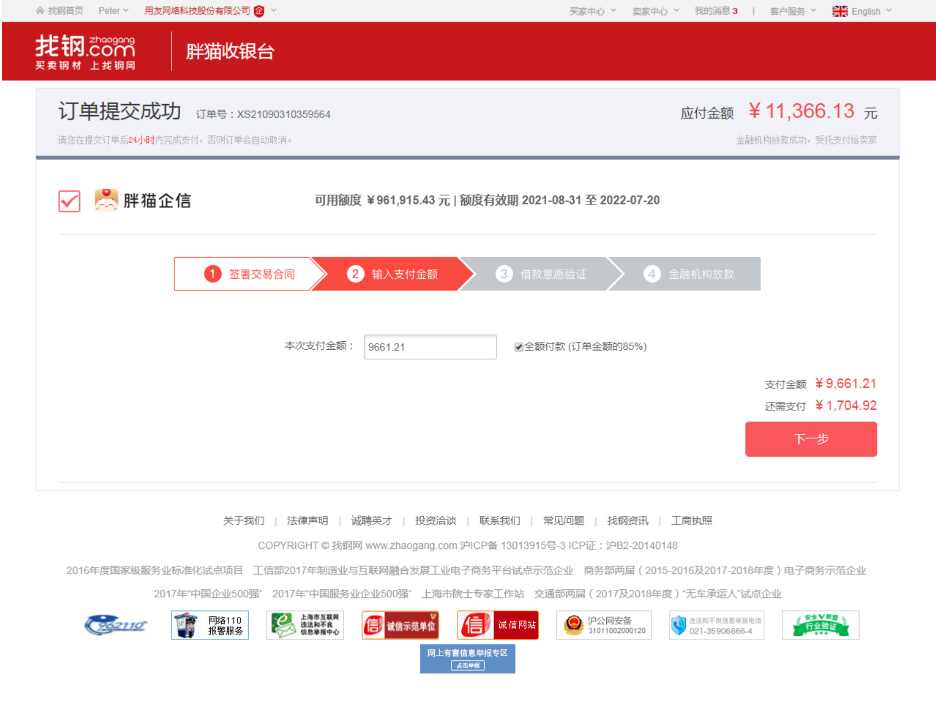Open the 投资洽谈 footer link

(x=436, y=521)
